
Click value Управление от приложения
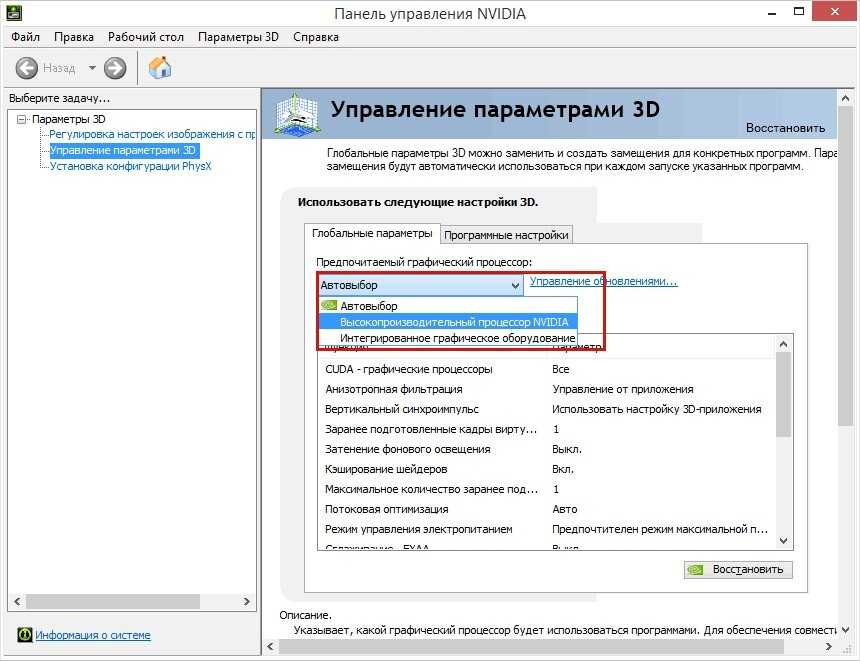(623, 389)
